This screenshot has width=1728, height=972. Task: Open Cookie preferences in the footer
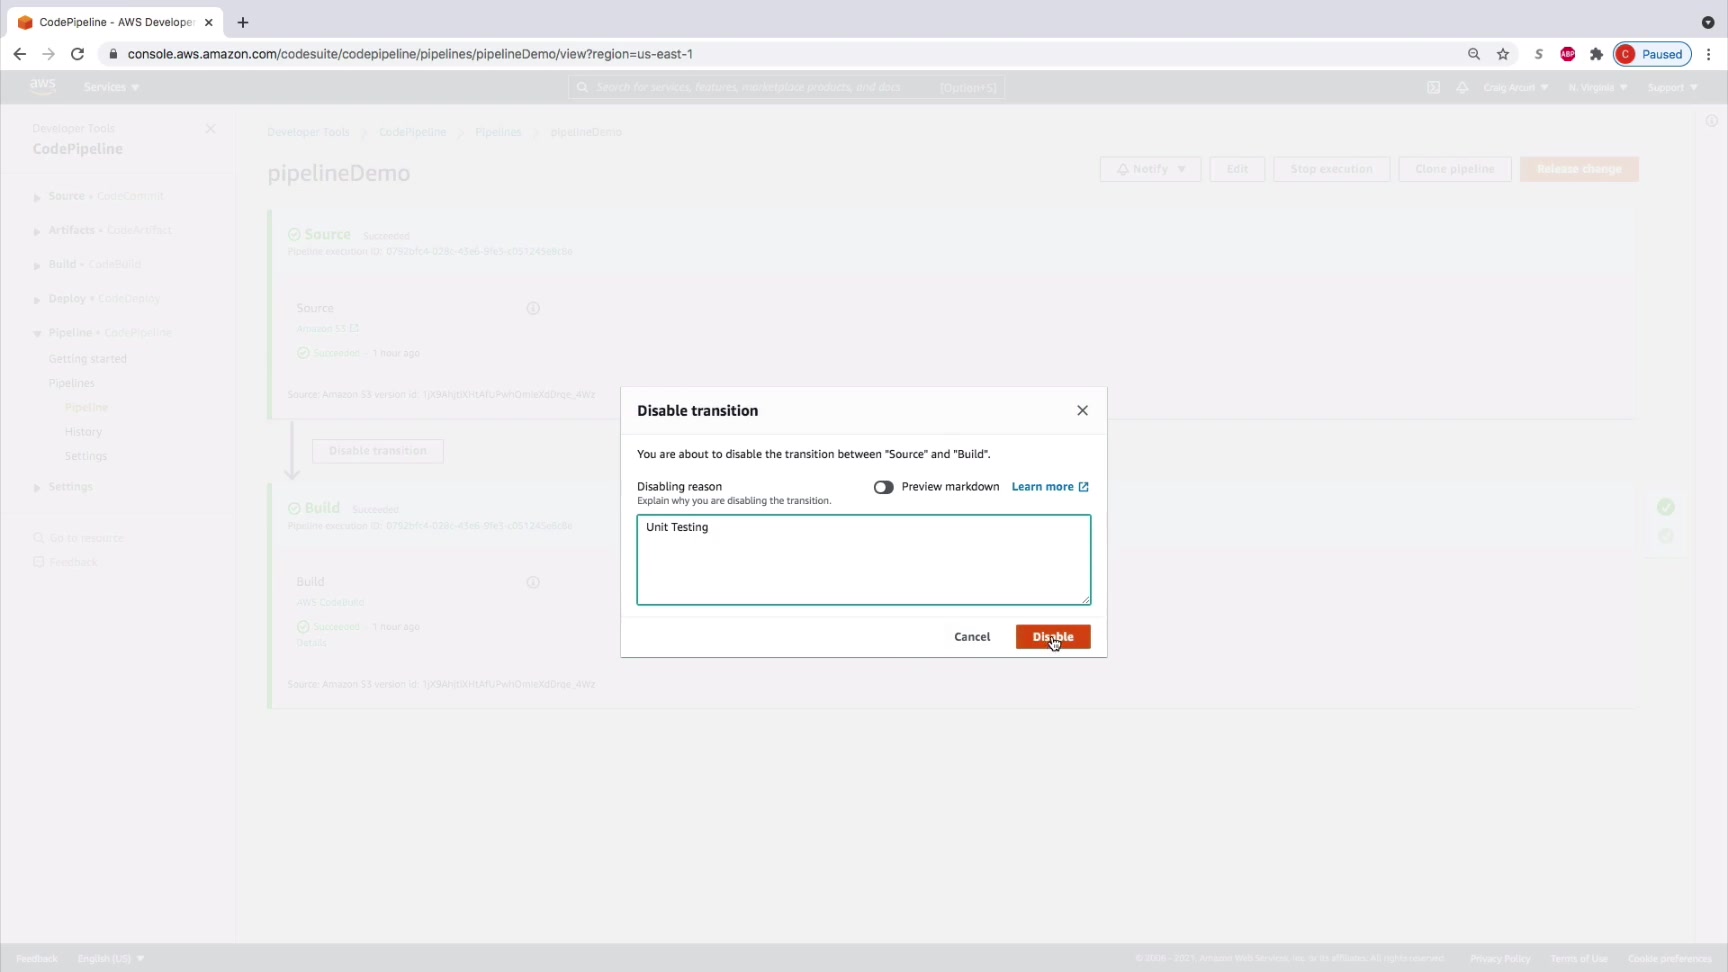pos(1670,958)
